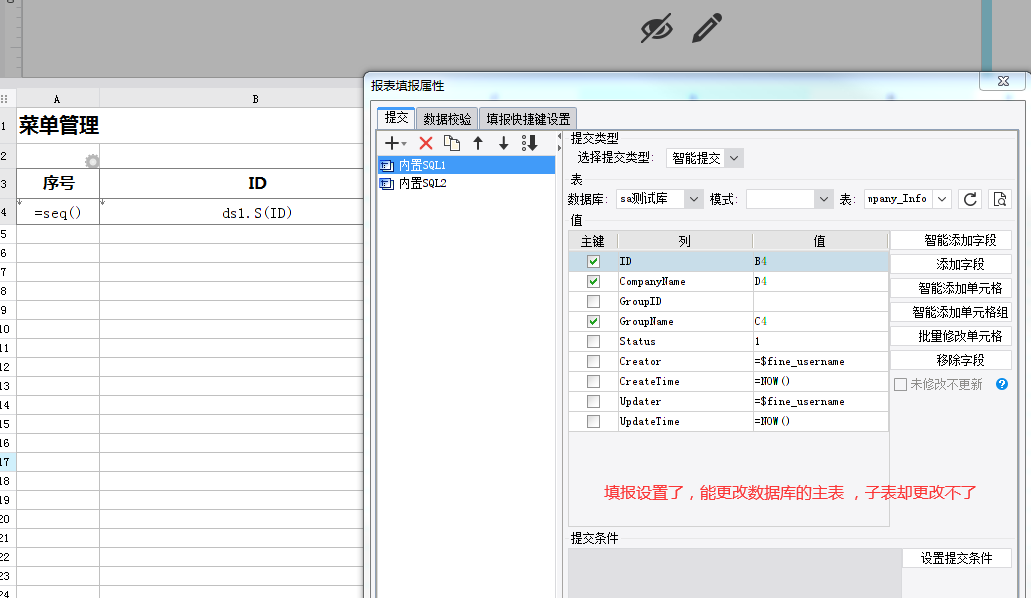Click the pencil edit icon at top

pyautogui.click(x=707, y=28)
